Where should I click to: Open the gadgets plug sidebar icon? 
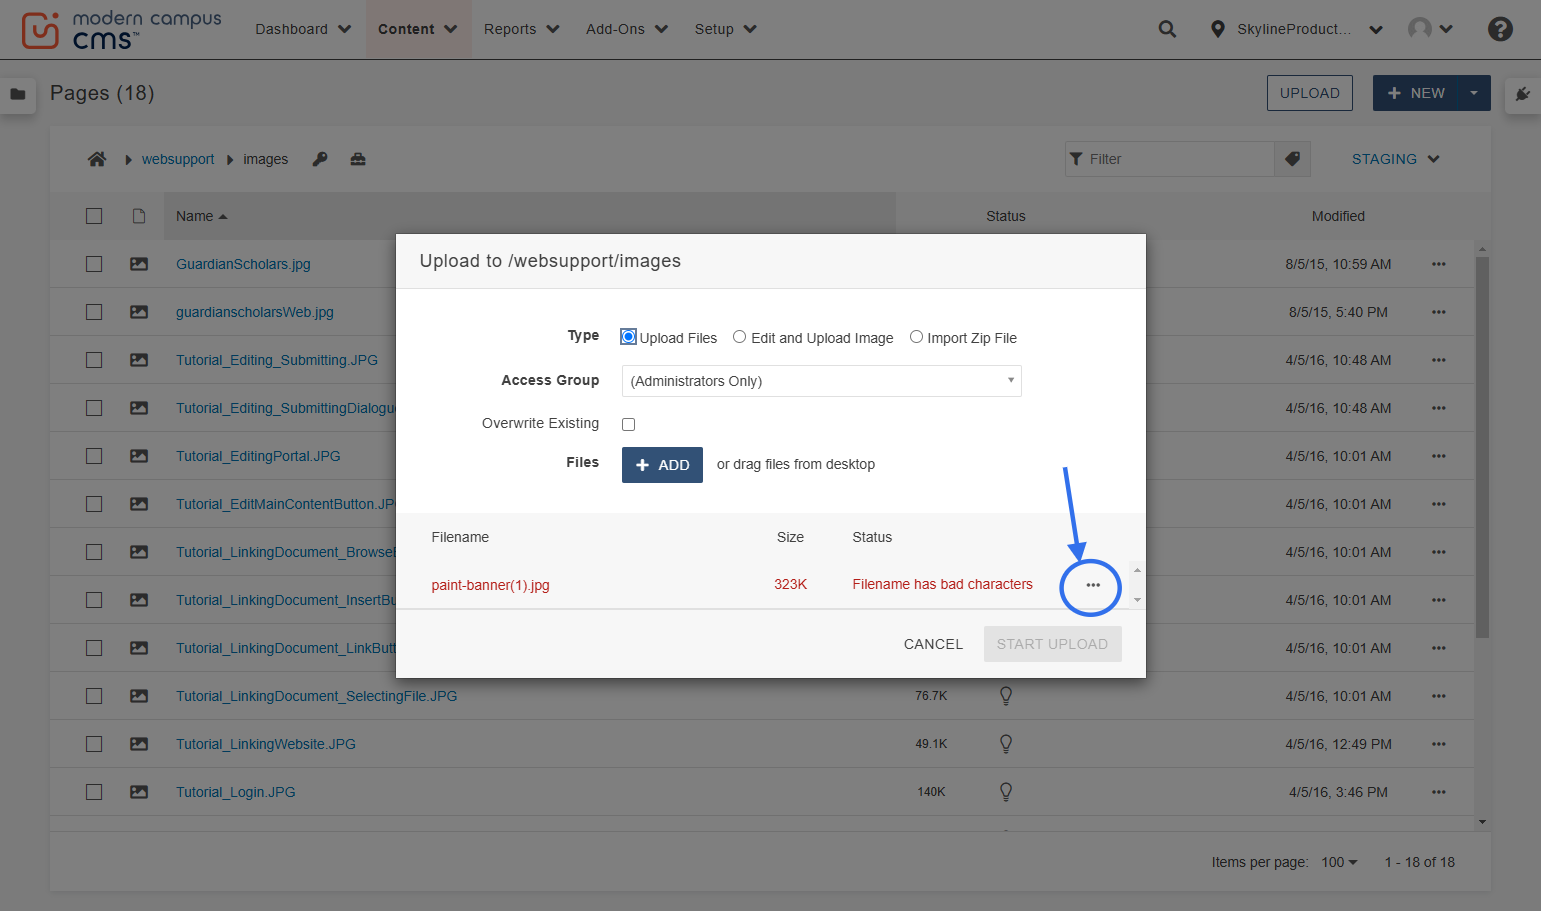click(x=1523, y=94)
